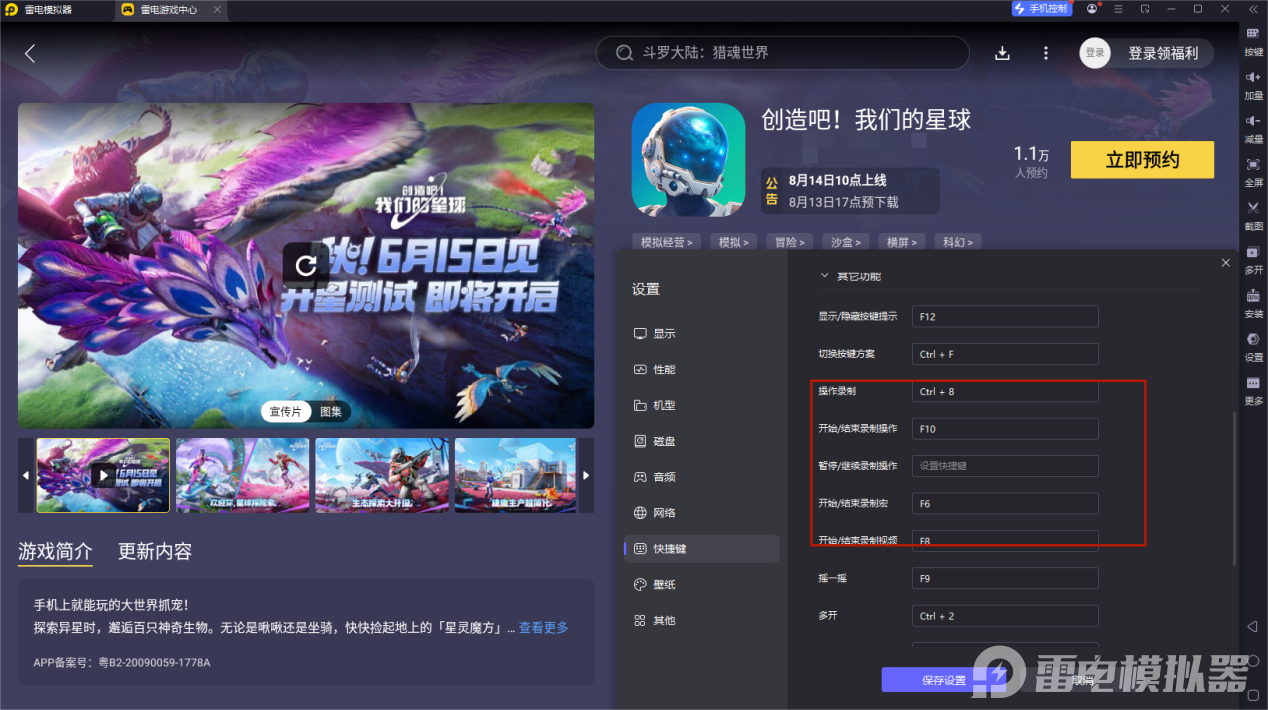Open the three-dot menu near the download icon

pos(1045,52)
